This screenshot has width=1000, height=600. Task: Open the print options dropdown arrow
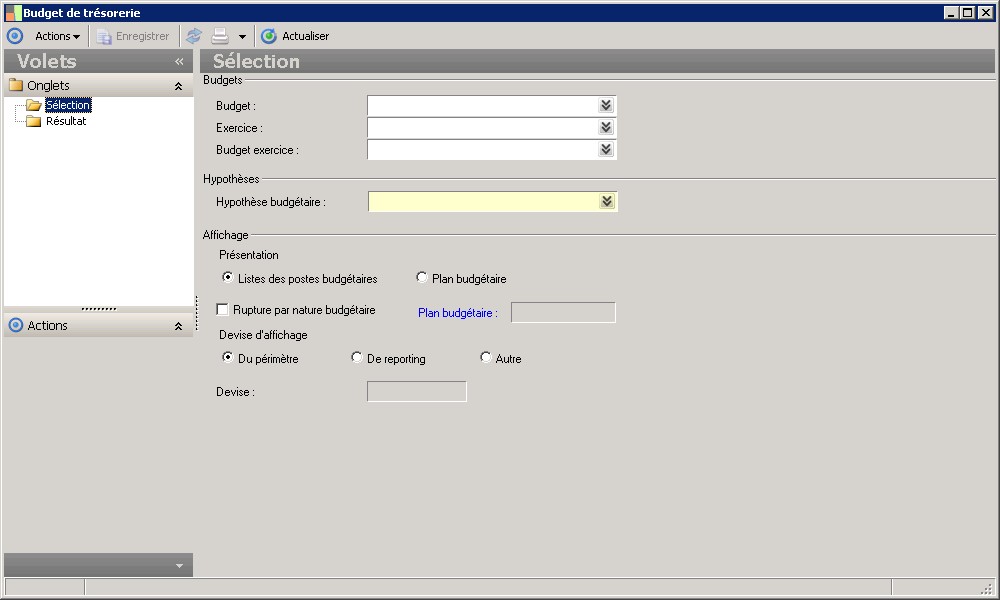point(242,37)
